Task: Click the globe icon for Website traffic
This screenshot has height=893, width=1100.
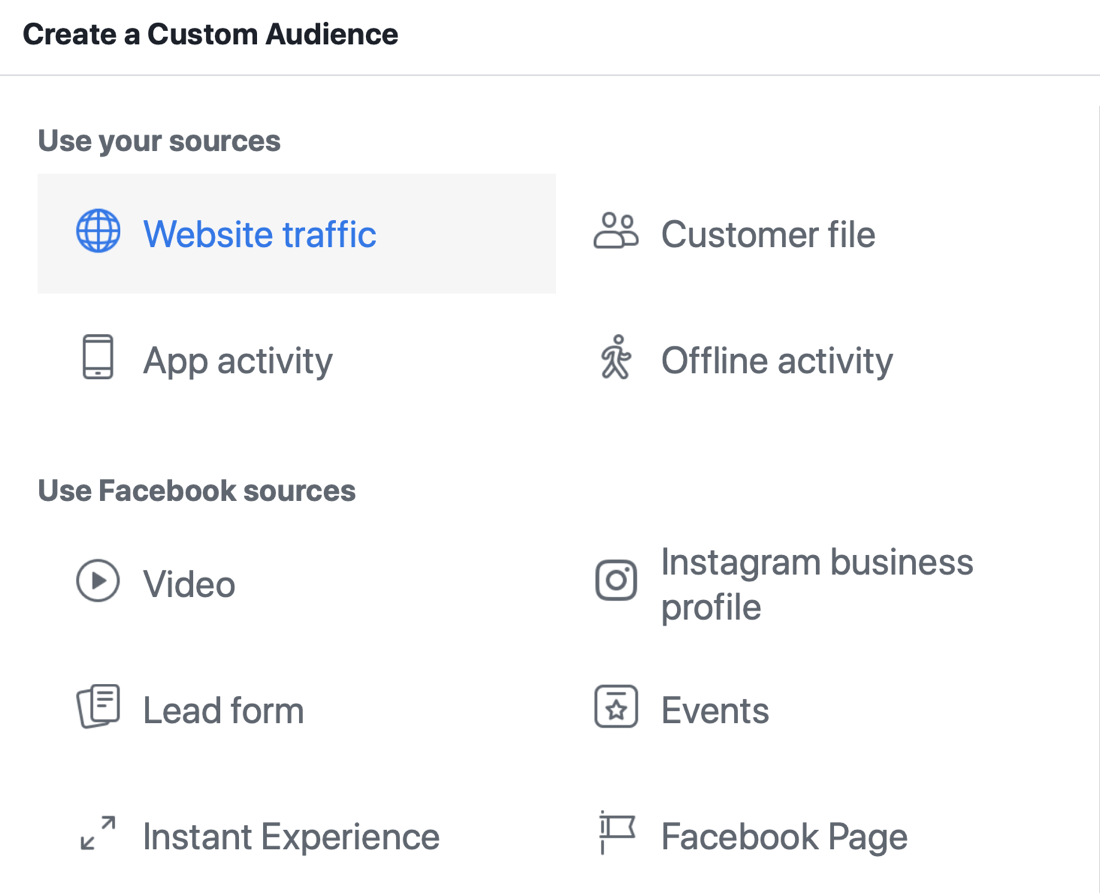Action: pyautogui.click(x=98, y=233)
